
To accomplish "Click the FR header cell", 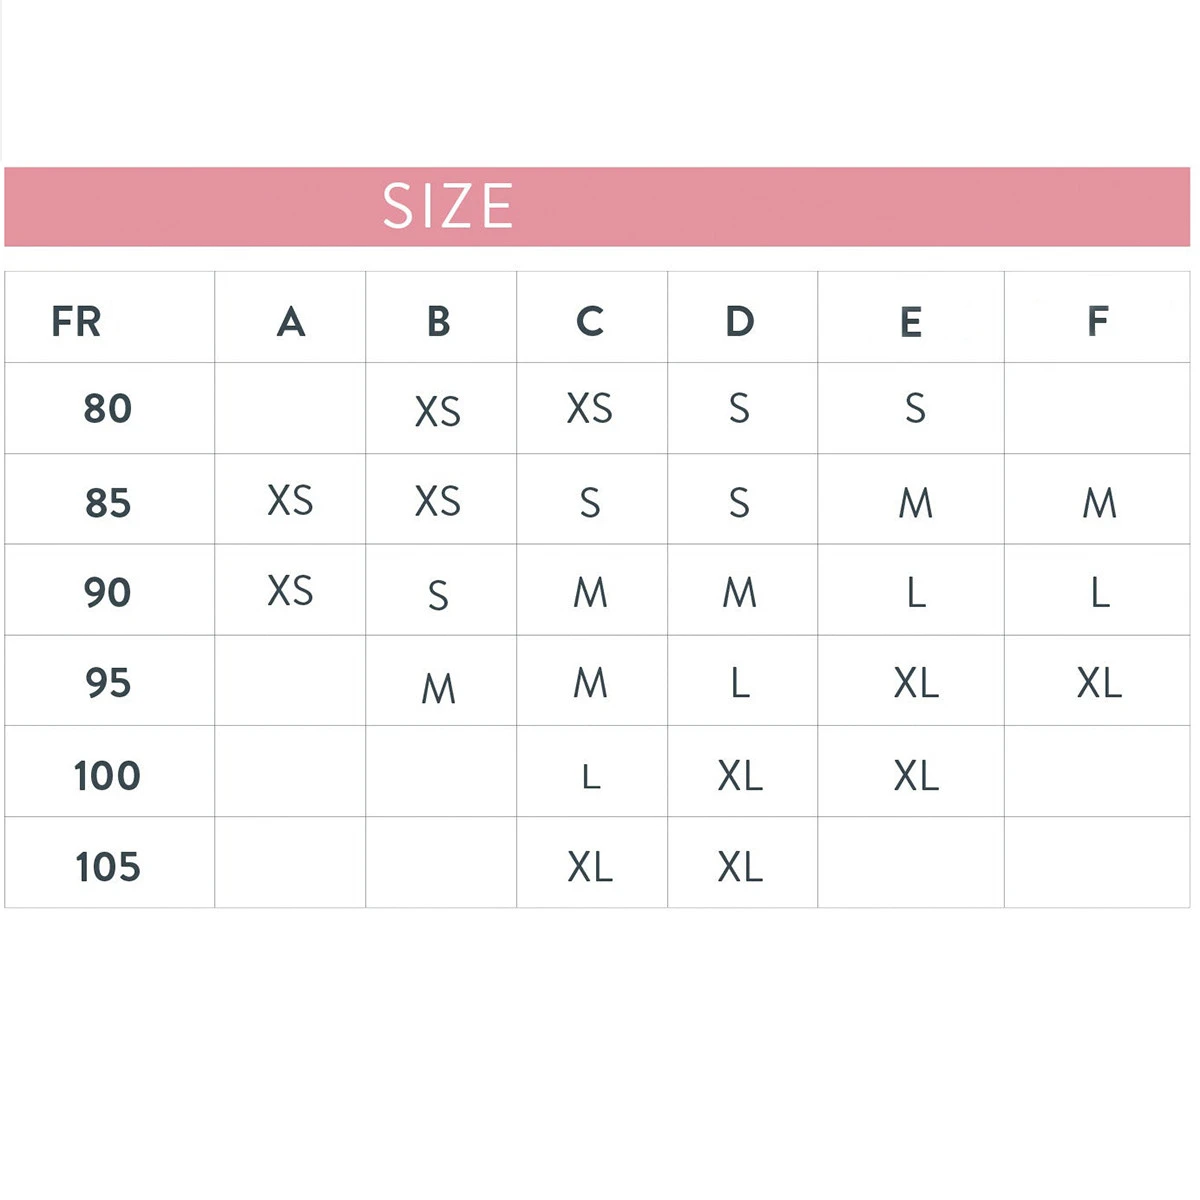I will pyautogui.click(x=77, y=322).
